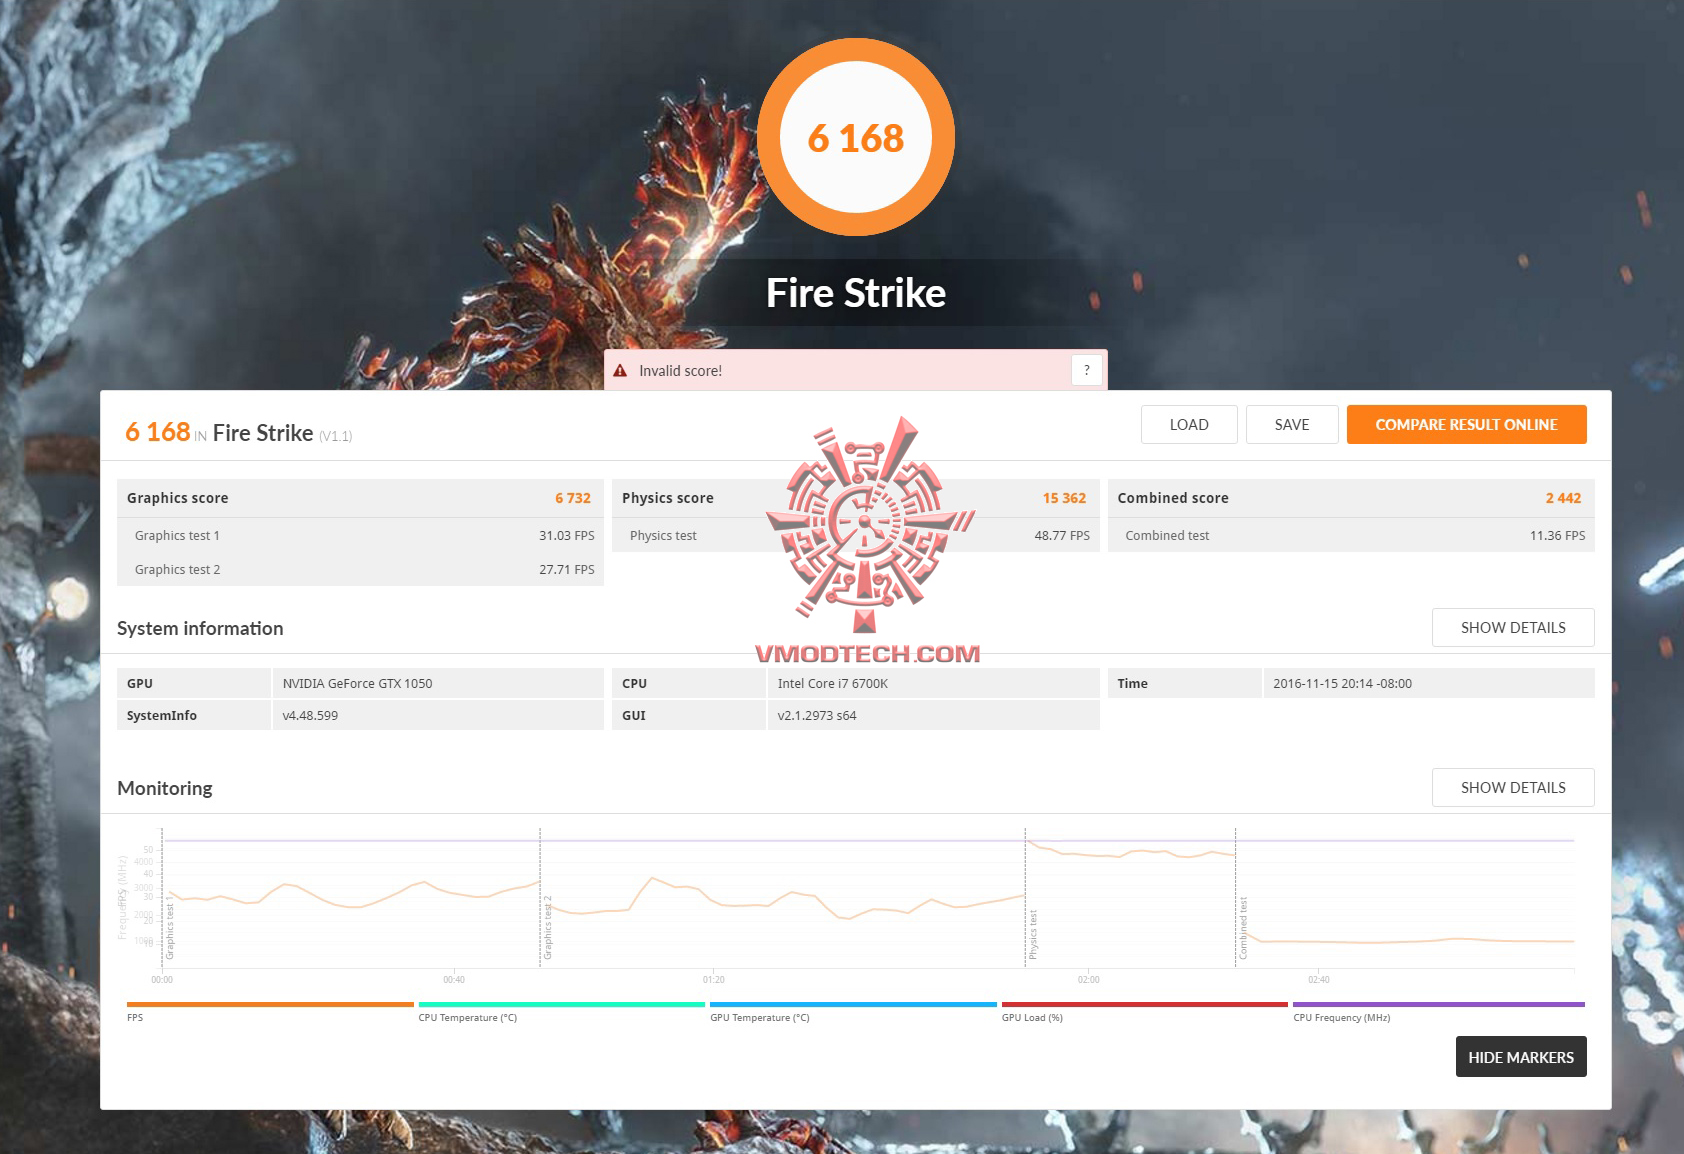Click the CPU value Intel Core i7 6700K
This screenshot has height=1154, width=1684.
833,684
